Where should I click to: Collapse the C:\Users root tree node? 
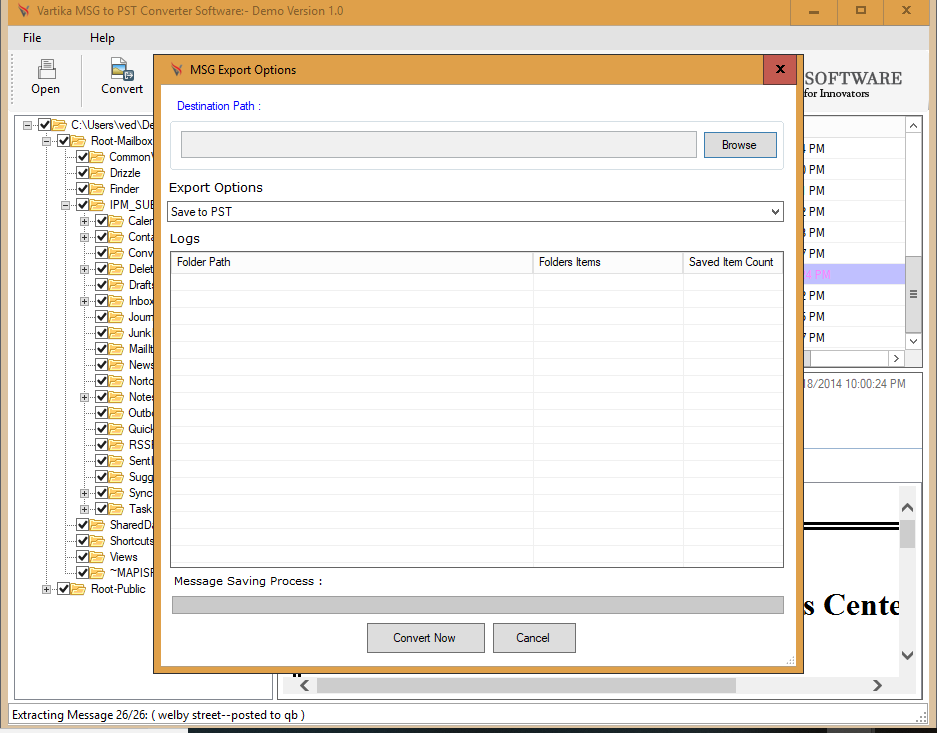[27, 125]
